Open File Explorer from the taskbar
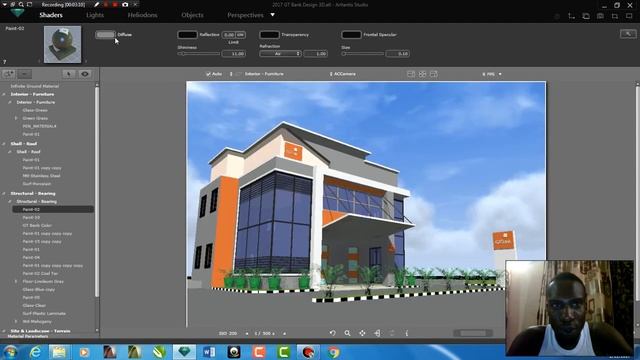Viewport: 640px width, 360px height. coord(60,352)
